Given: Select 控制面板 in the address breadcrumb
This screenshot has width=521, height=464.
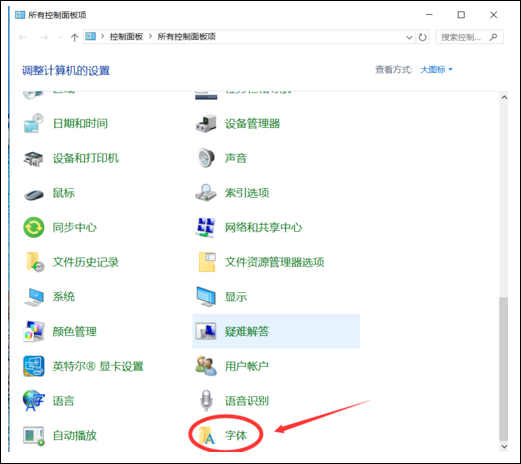Looking at the screenshot, I should click(126, 36).
